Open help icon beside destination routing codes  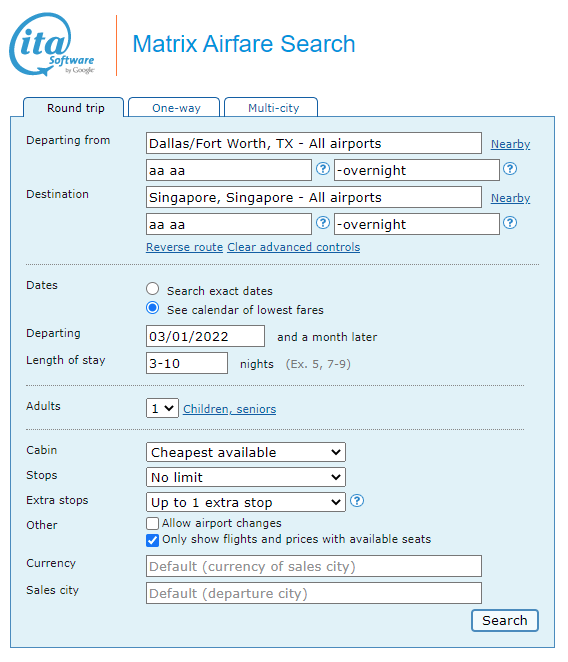pos(323,222)
